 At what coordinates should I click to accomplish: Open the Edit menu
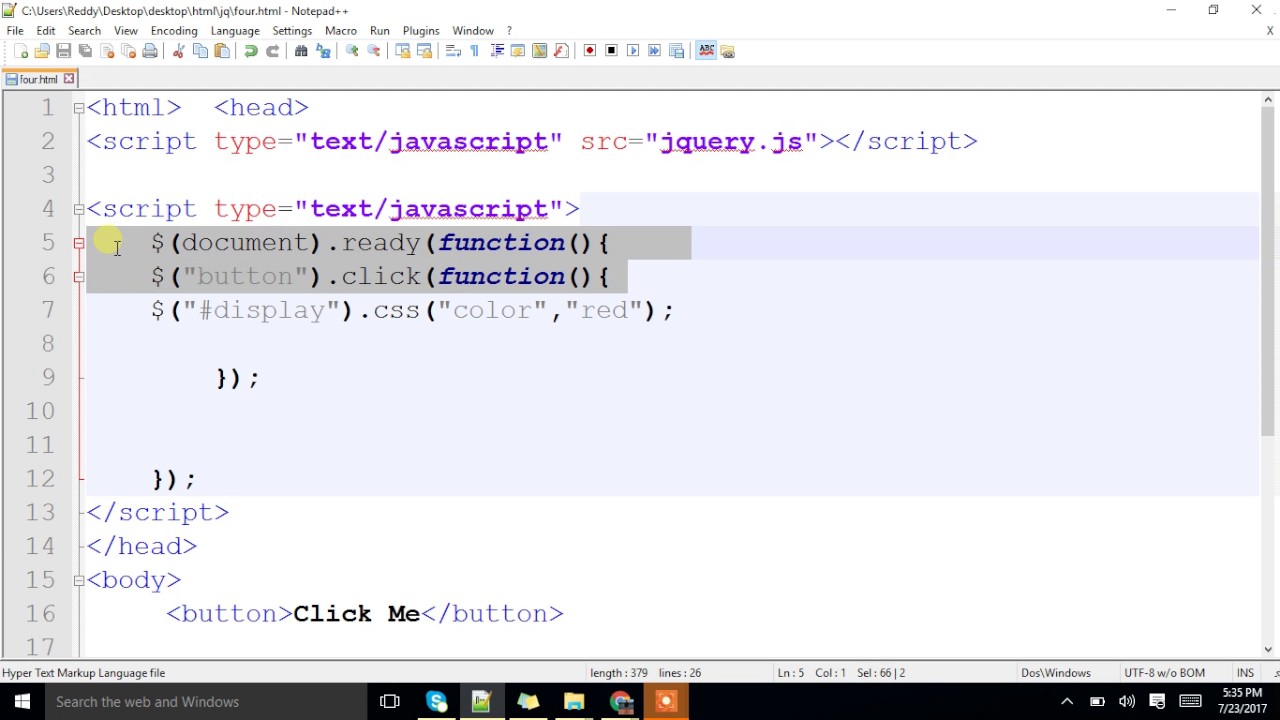coord(46,31)
